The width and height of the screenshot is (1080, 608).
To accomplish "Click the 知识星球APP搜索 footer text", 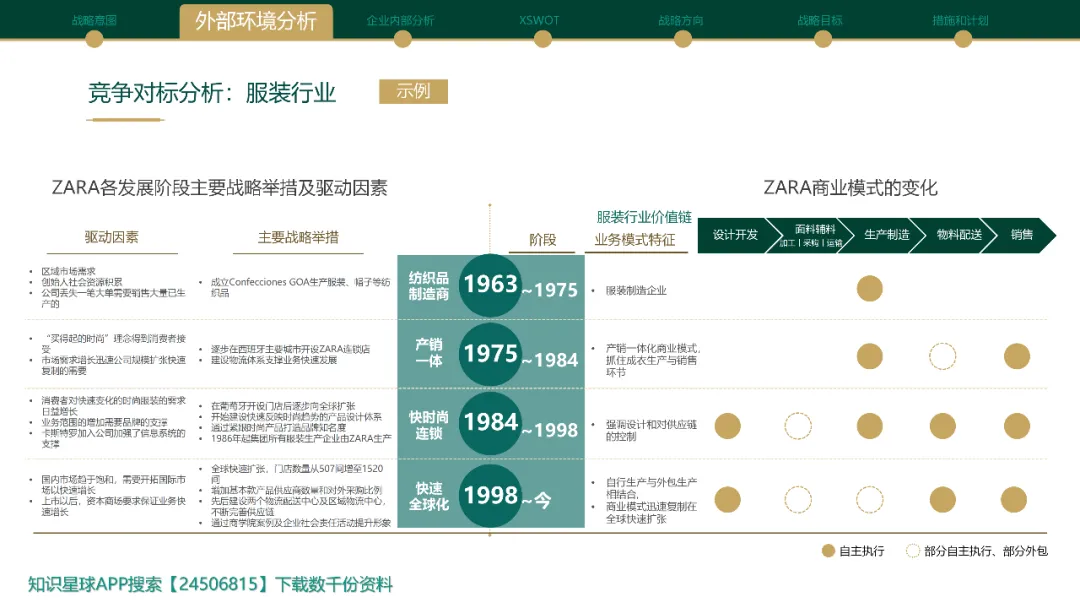I will [210, 585].
